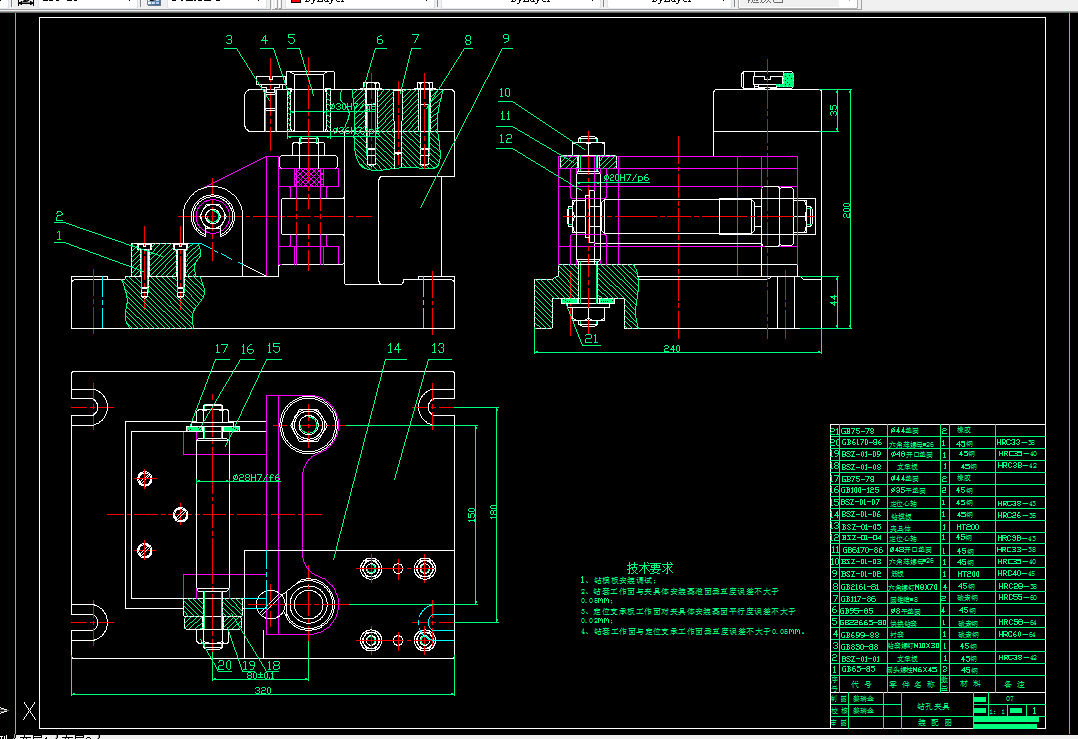Select part callout number 9 in front view

point(506,38)
